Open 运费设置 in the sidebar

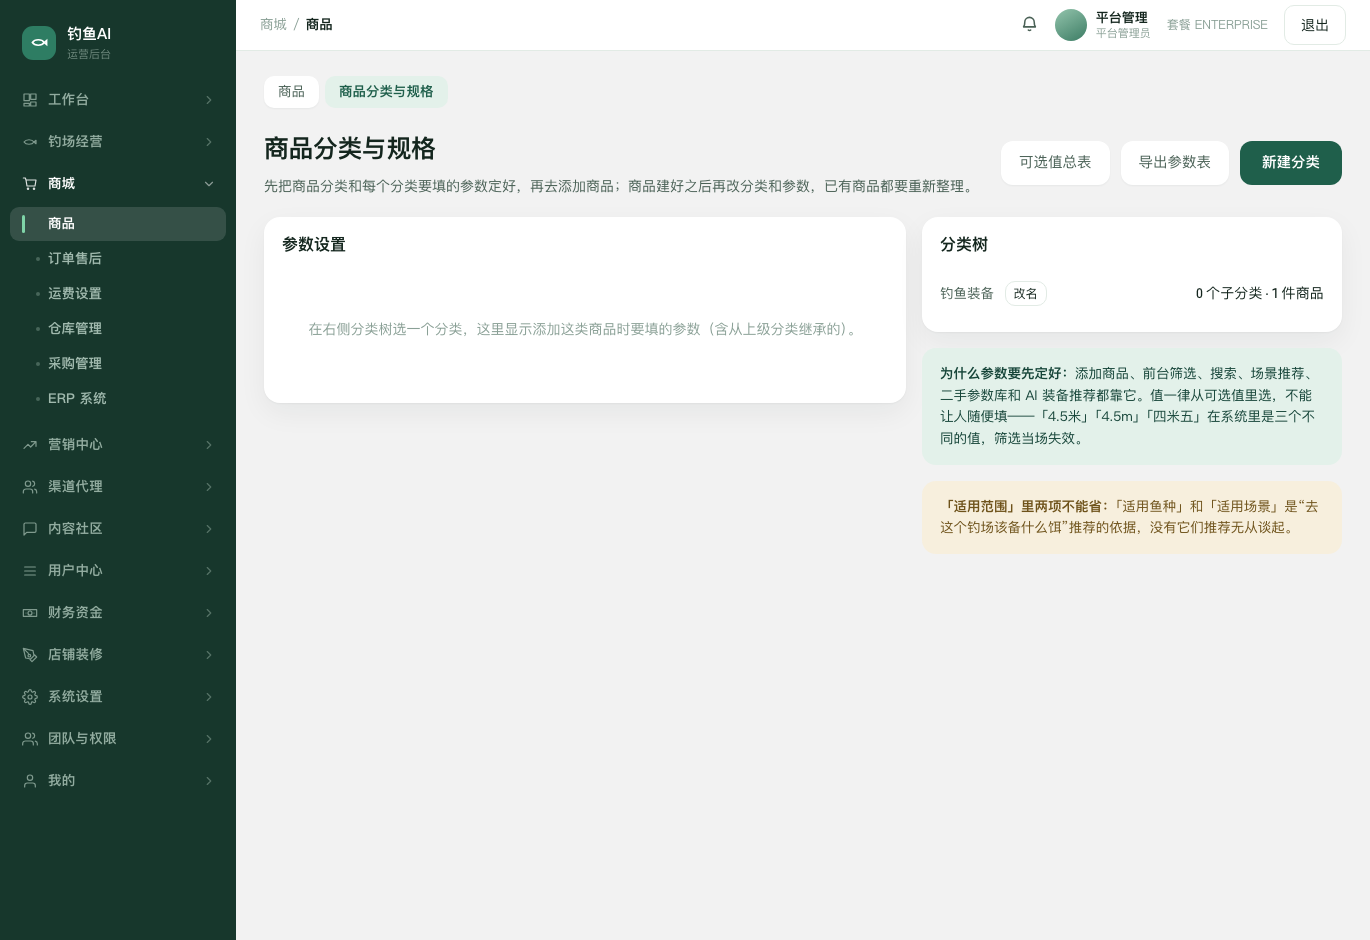click(x=118, y=294)
